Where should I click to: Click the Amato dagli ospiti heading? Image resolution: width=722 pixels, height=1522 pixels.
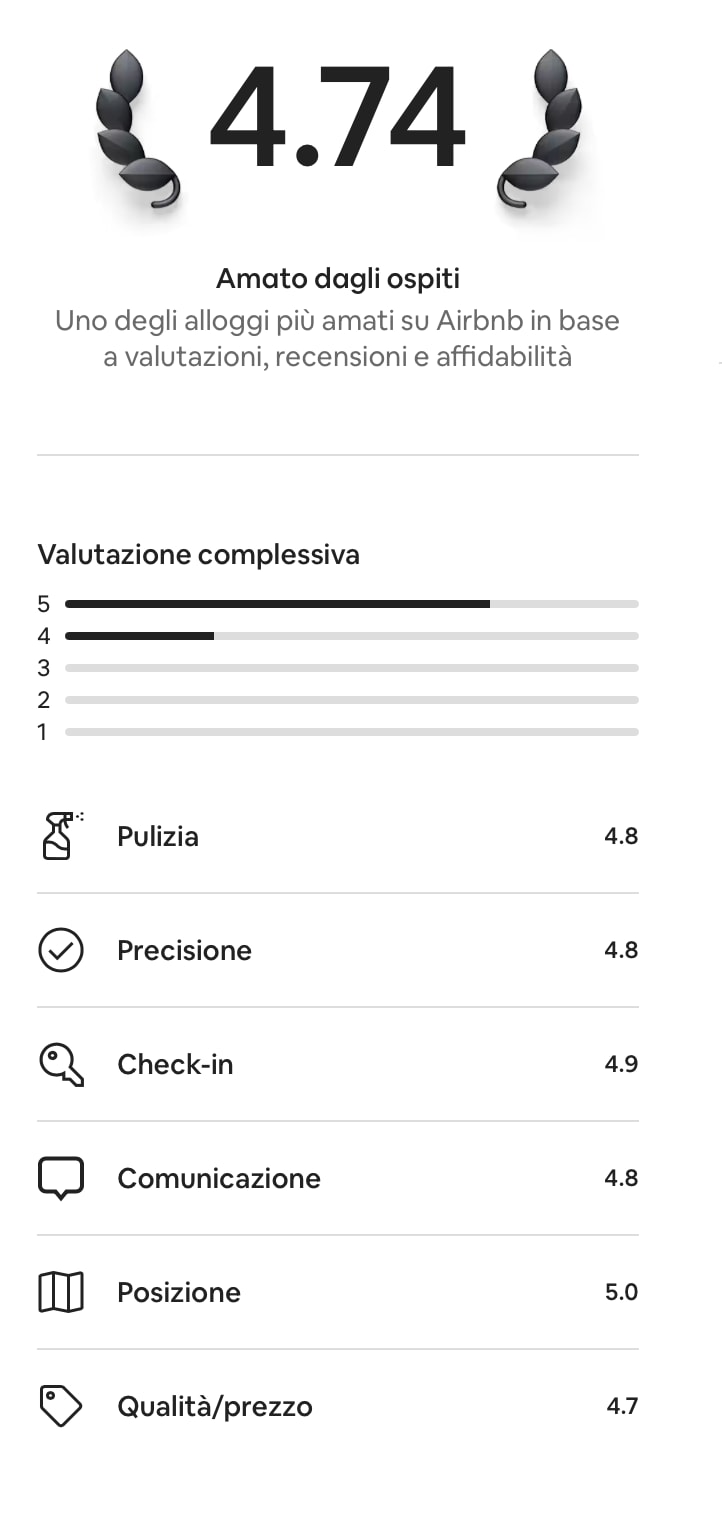pos(338,278)
